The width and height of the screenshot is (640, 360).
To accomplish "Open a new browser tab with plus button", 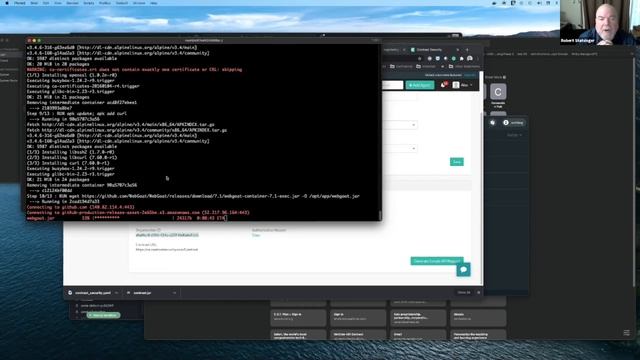I will pos(467,50).
